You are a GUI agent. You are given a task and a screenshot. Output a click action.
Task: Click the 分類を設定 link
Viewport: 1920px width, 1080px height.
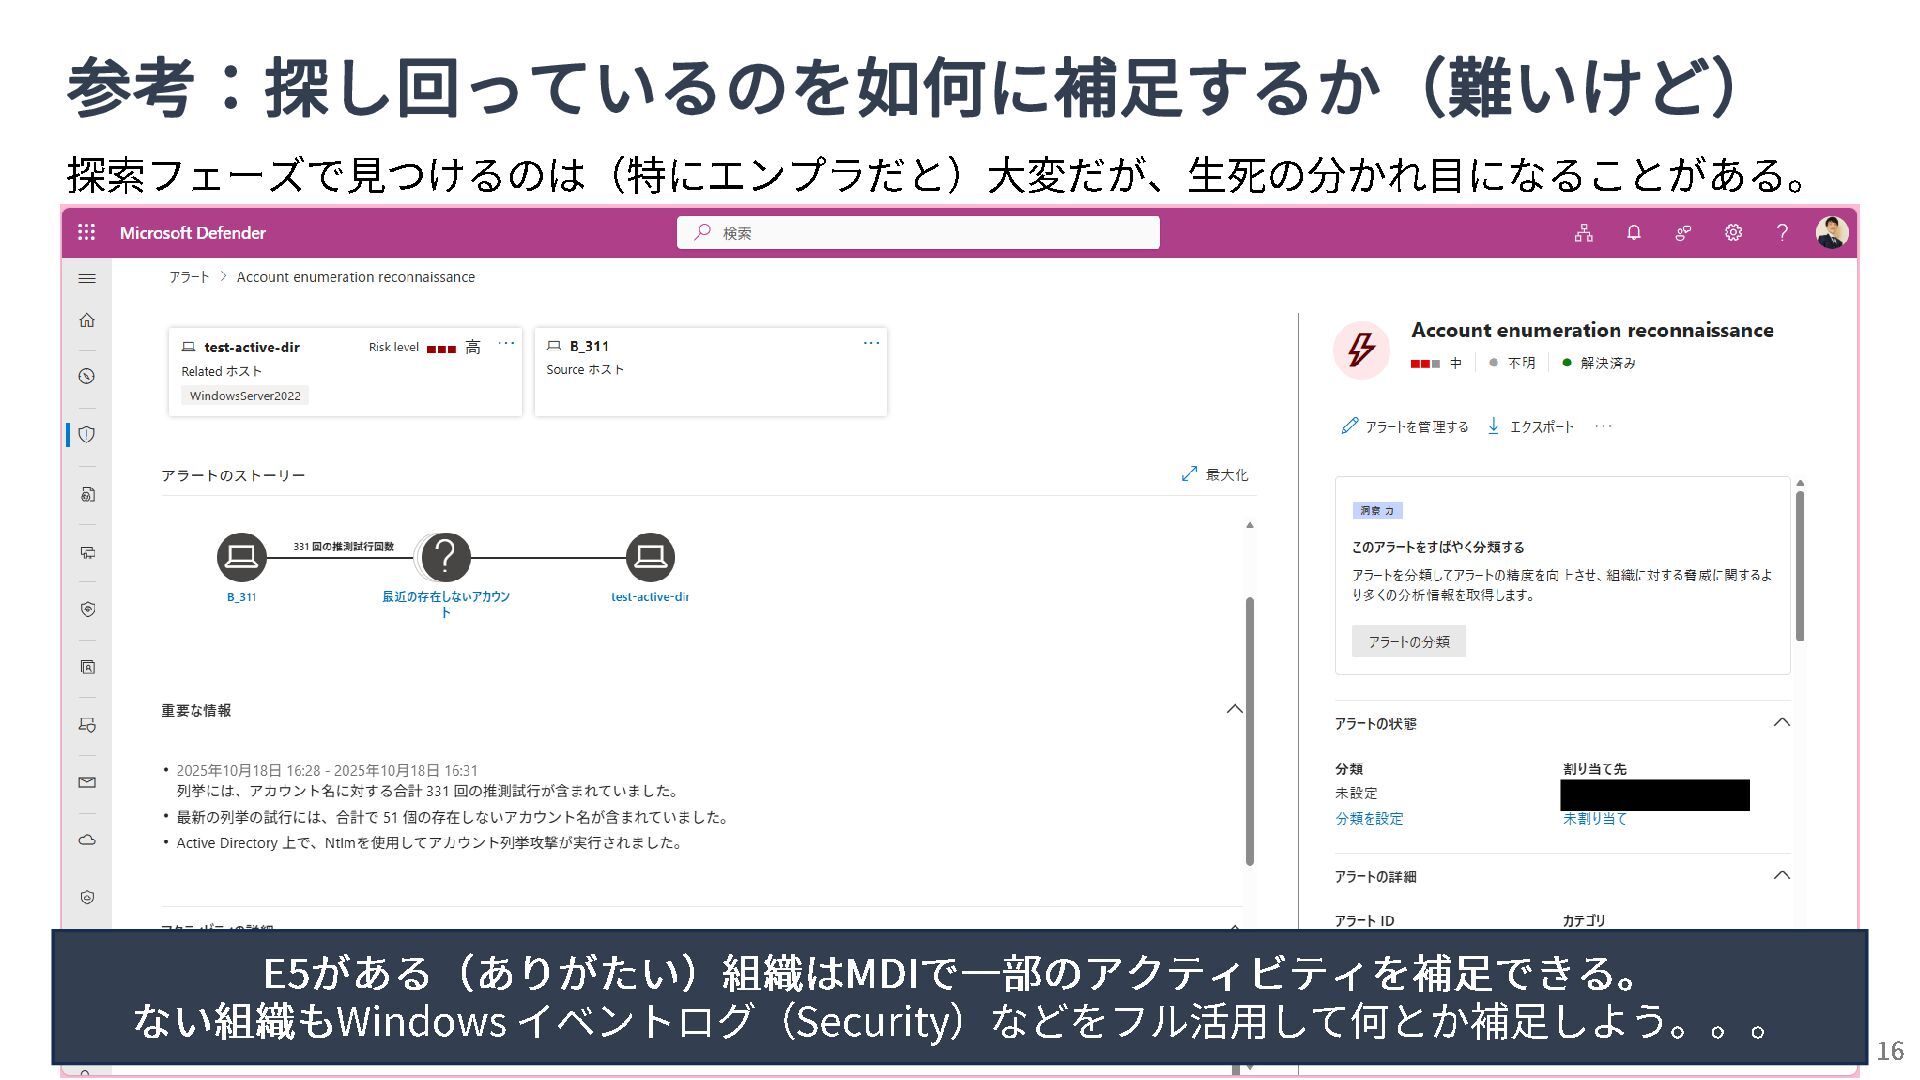click(x=1369, y=818)
